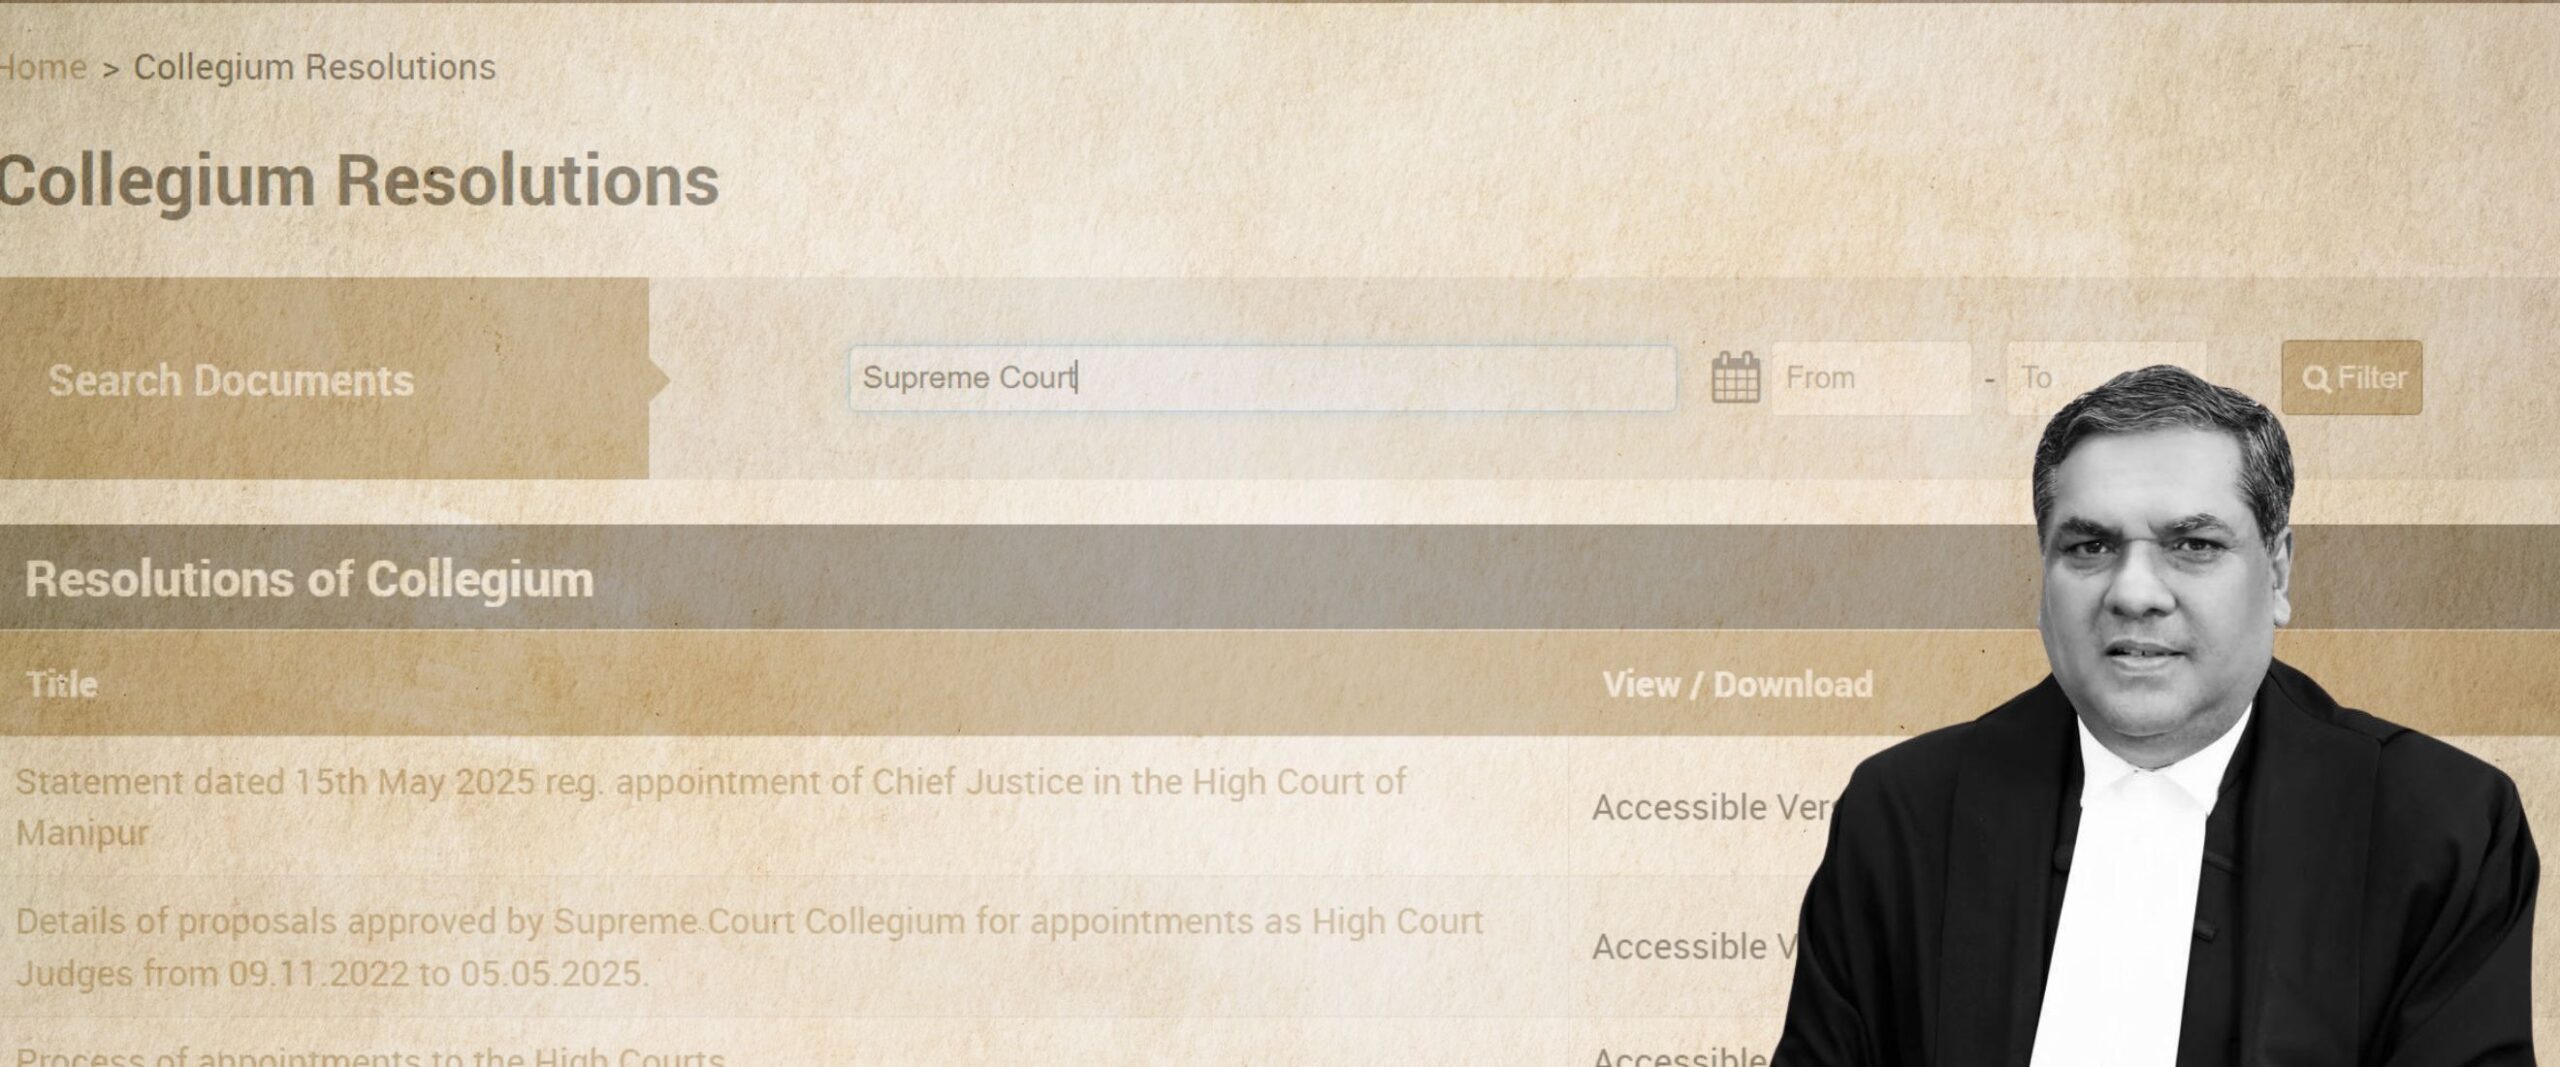This screenshot has height=1067, width=2560.
Task: Go to the Home breadcrumb link
Action: (x=42, y=67)
